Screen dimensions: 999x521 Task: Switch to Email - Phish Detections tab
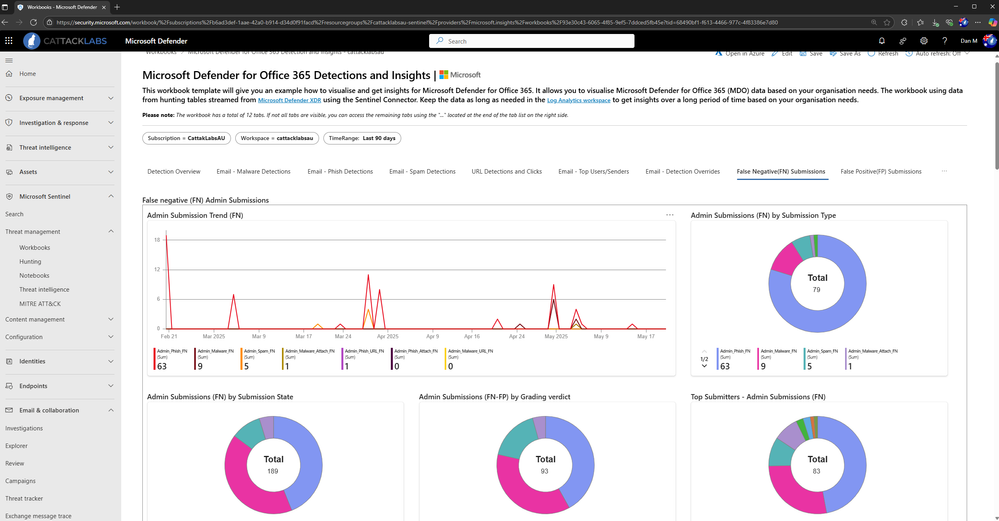340,171
